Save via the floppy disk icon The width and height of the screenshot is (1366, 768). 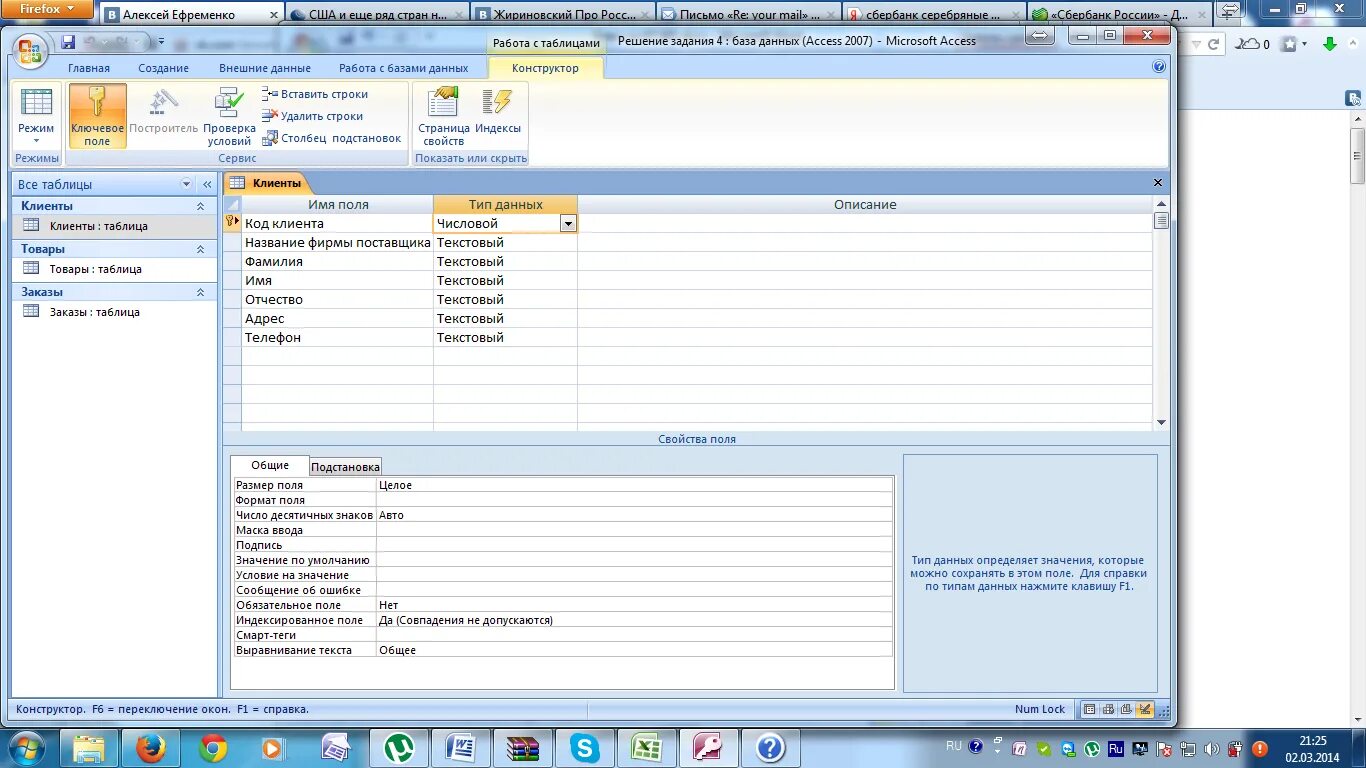(x=68, y=42)
